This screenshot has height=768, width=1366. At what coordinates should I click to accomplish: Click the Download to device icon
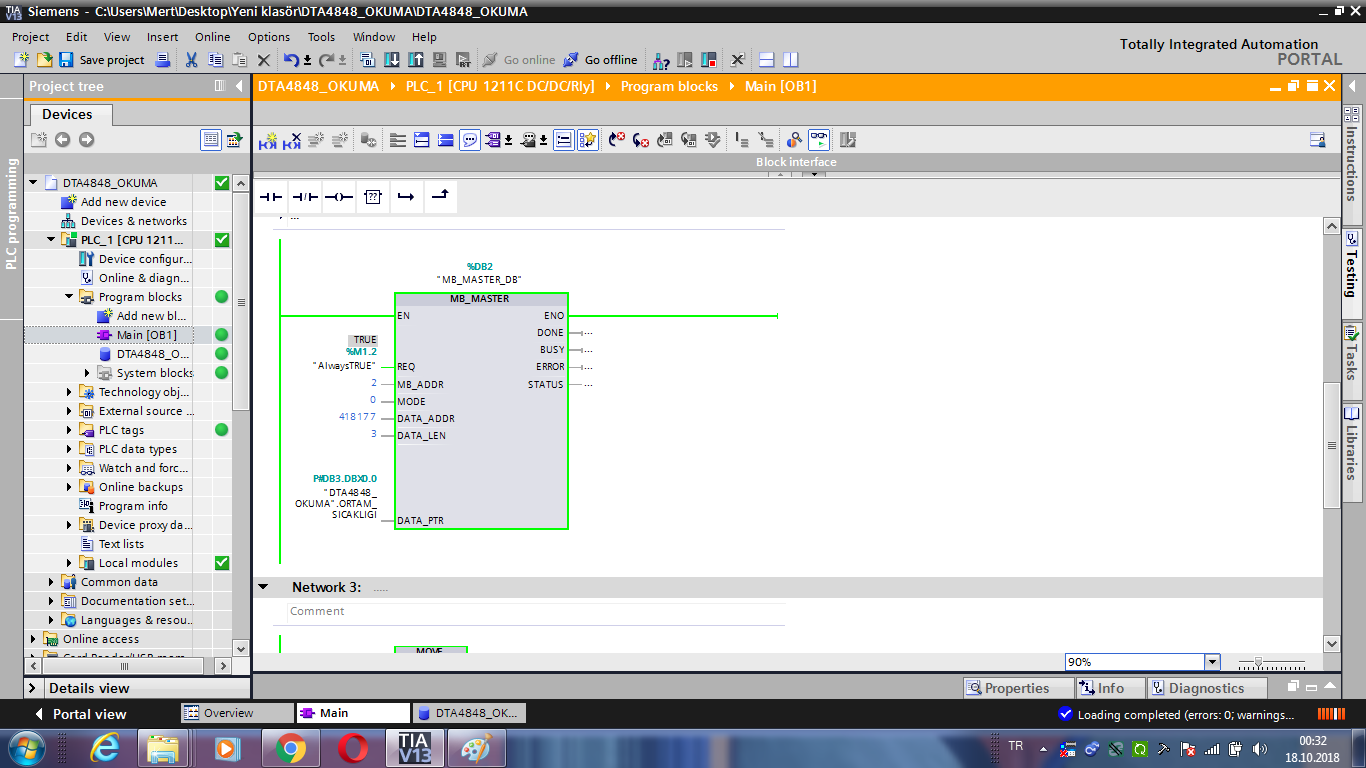[x=392, y=60]
